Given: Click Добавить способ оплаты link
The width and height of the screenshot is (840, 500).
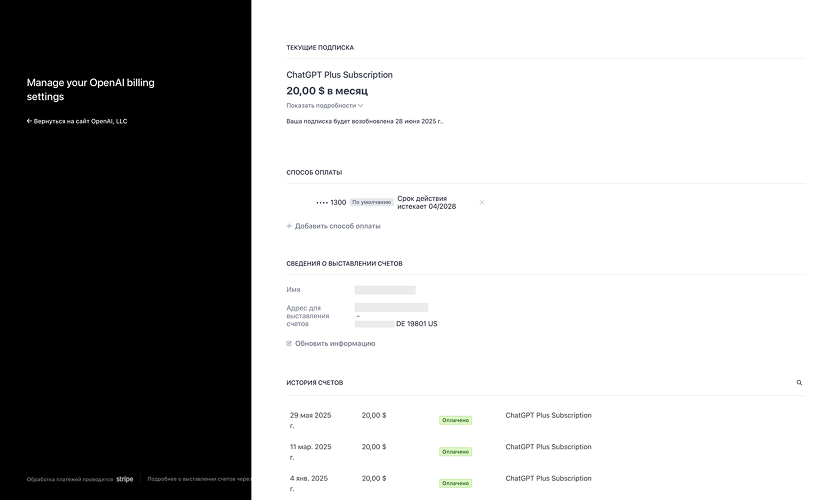Looking at the screenshot, I should click(333, 226).
